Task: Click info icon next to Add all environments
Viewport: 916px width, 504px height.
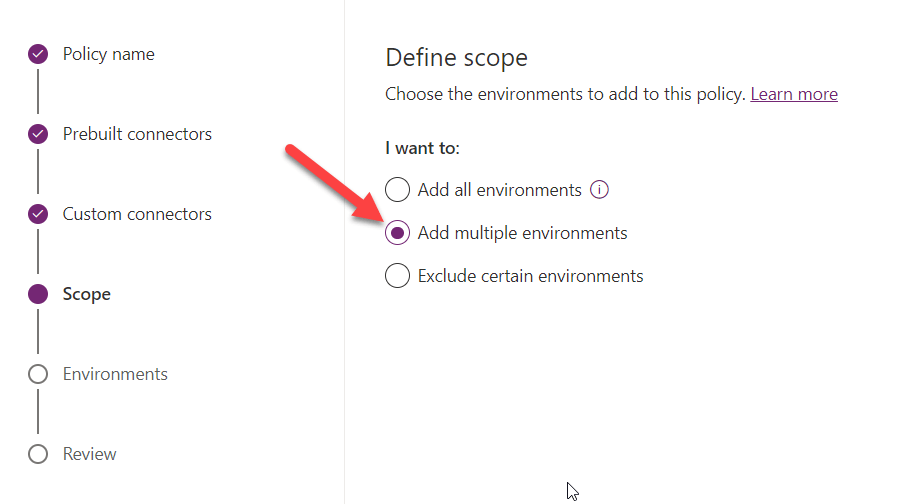Action: 599,190
